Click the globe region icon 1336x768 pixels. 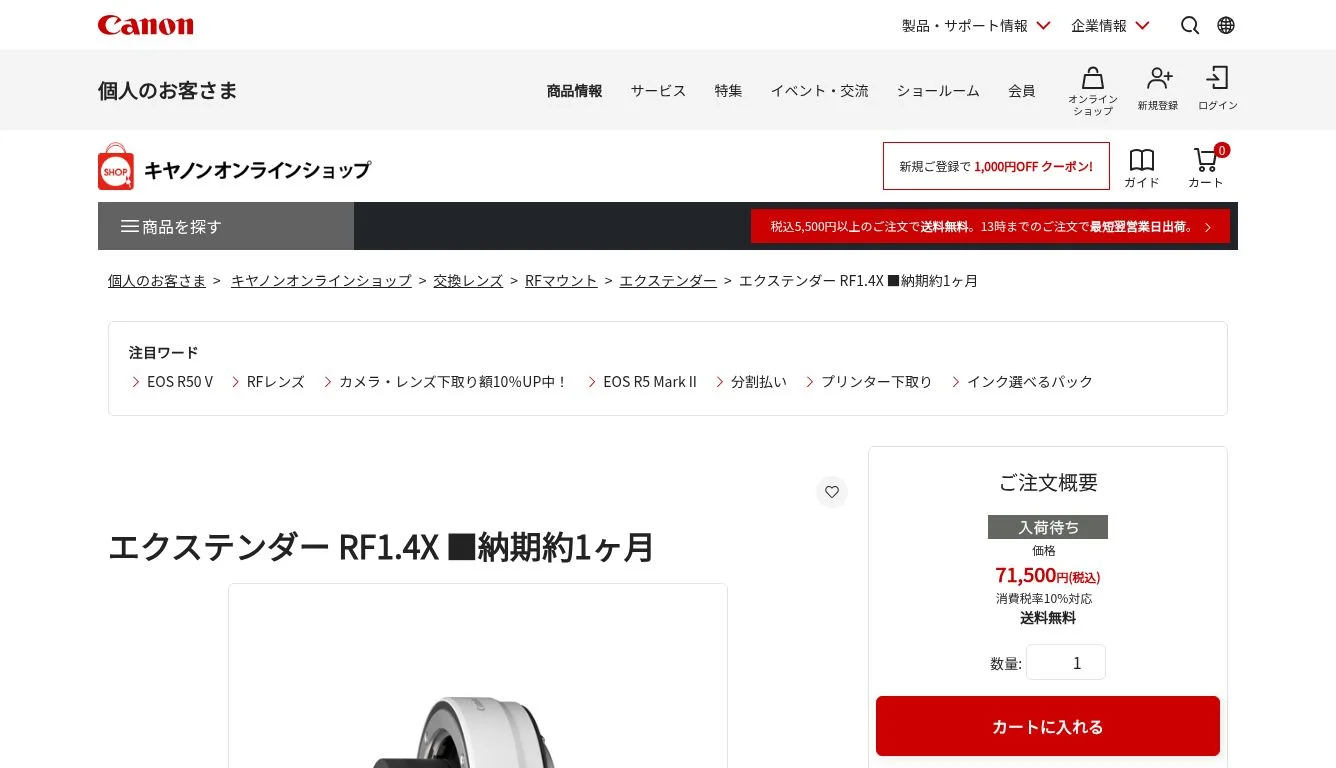coord(1226,25)
